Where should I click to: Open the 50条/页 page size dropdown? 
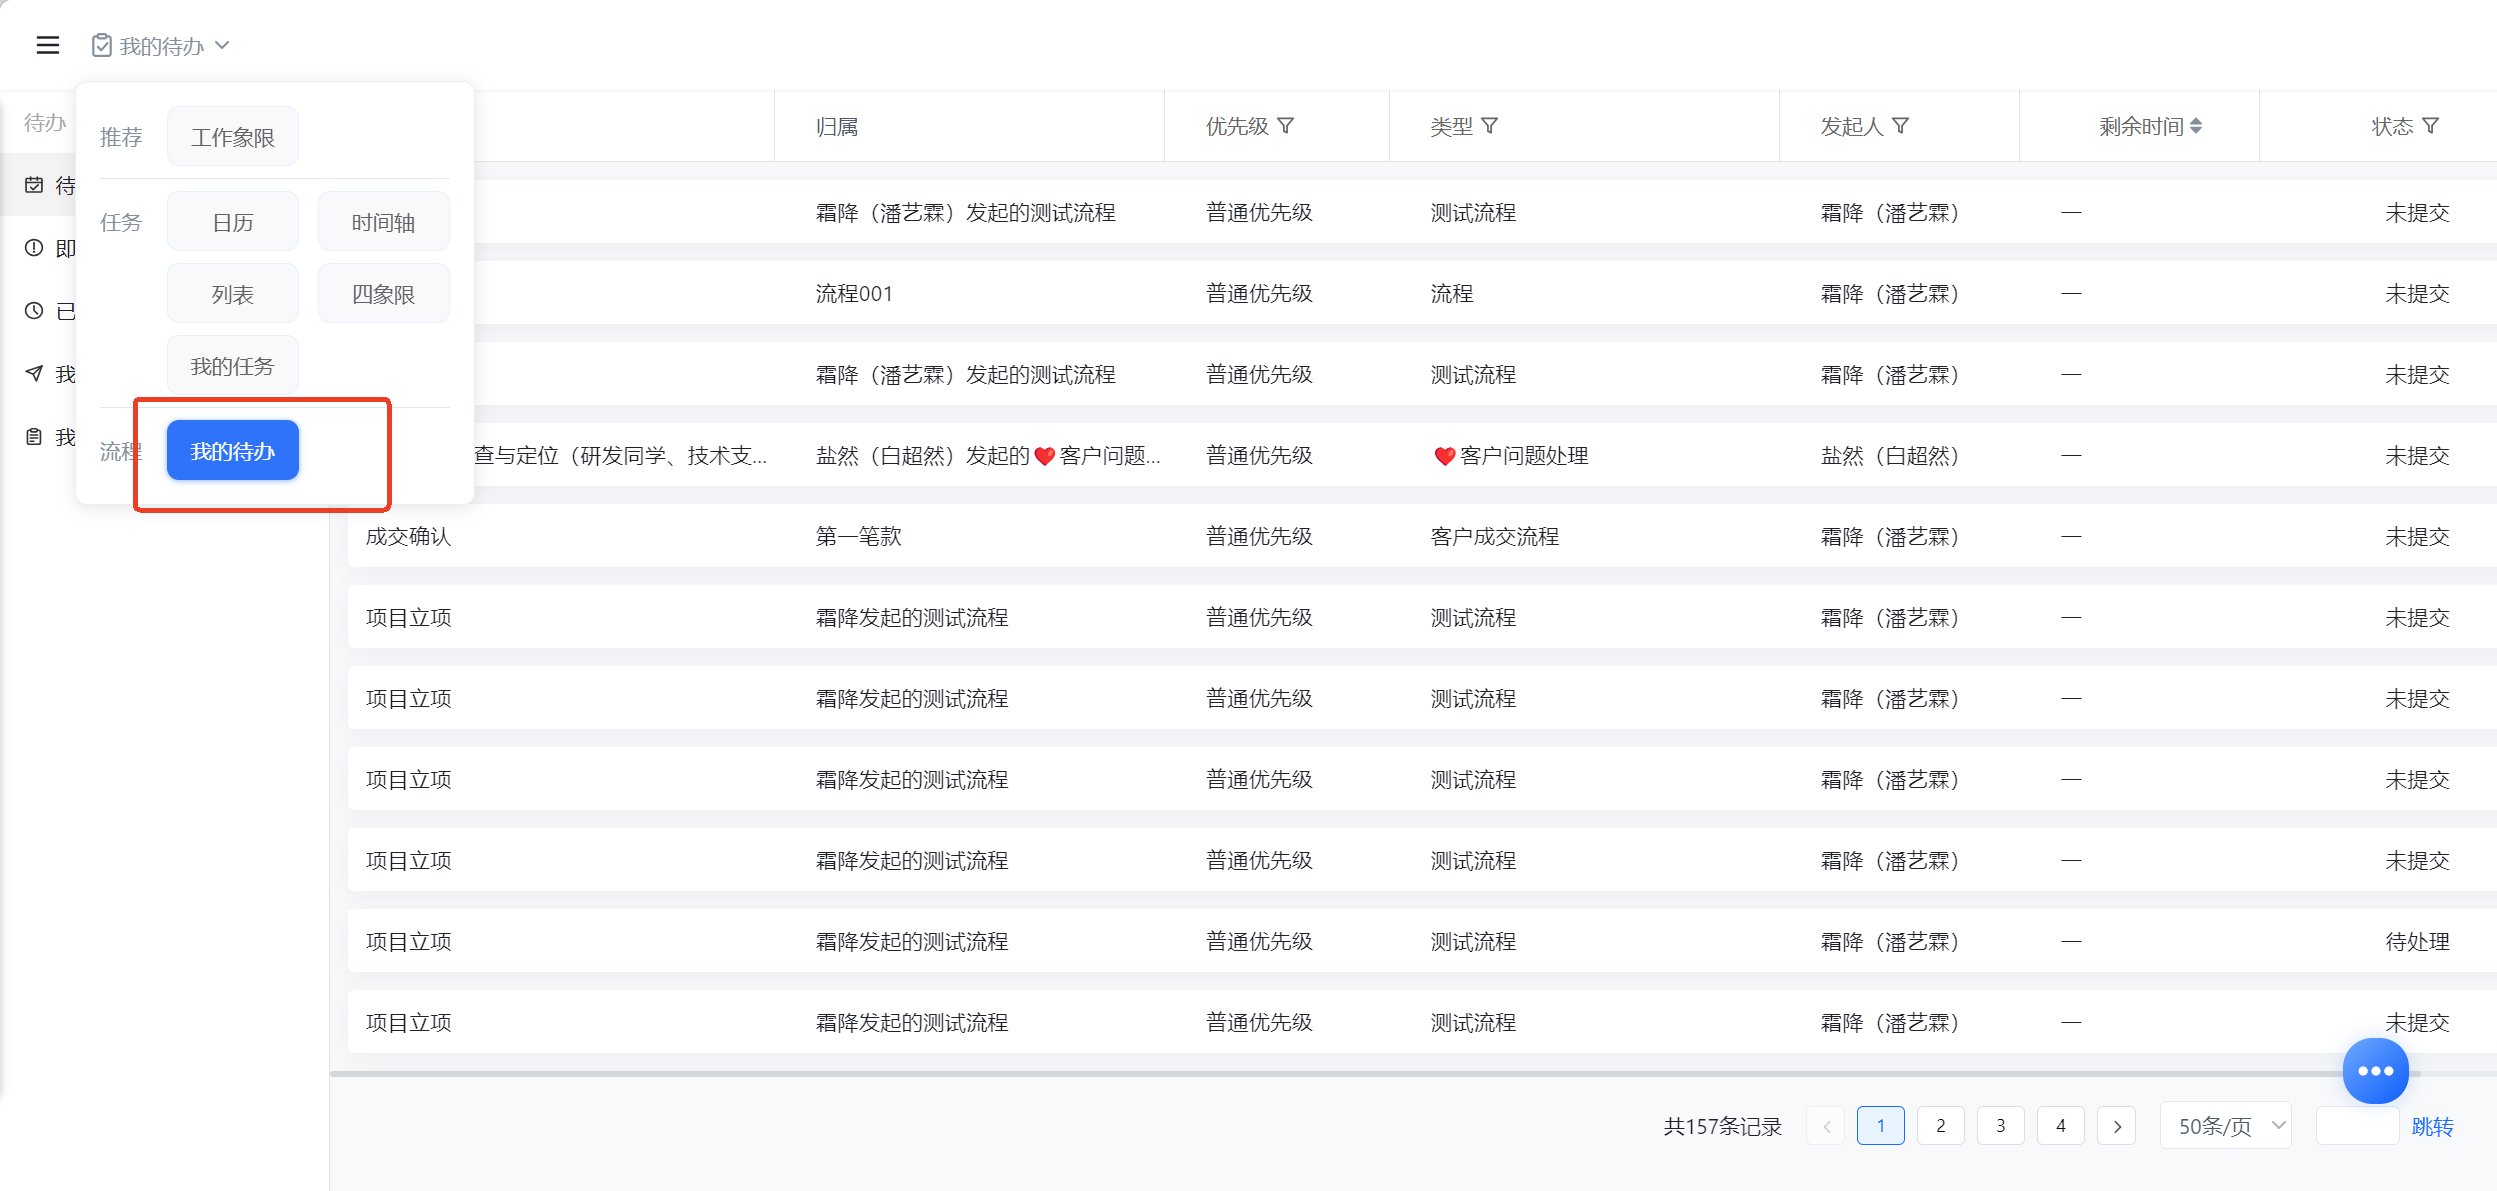coord(2226,1126)
